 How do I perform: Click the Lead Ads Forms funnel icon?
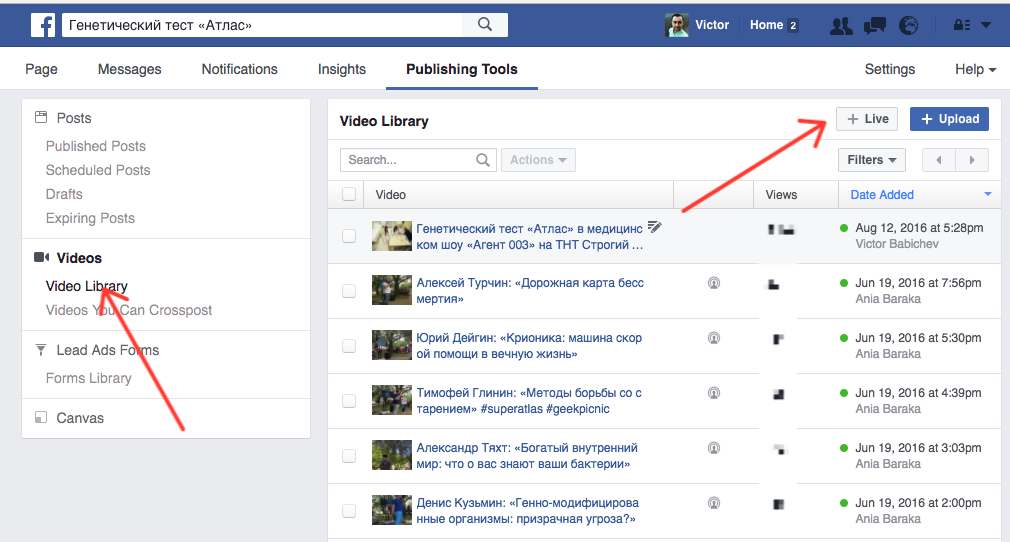(41, 349)
